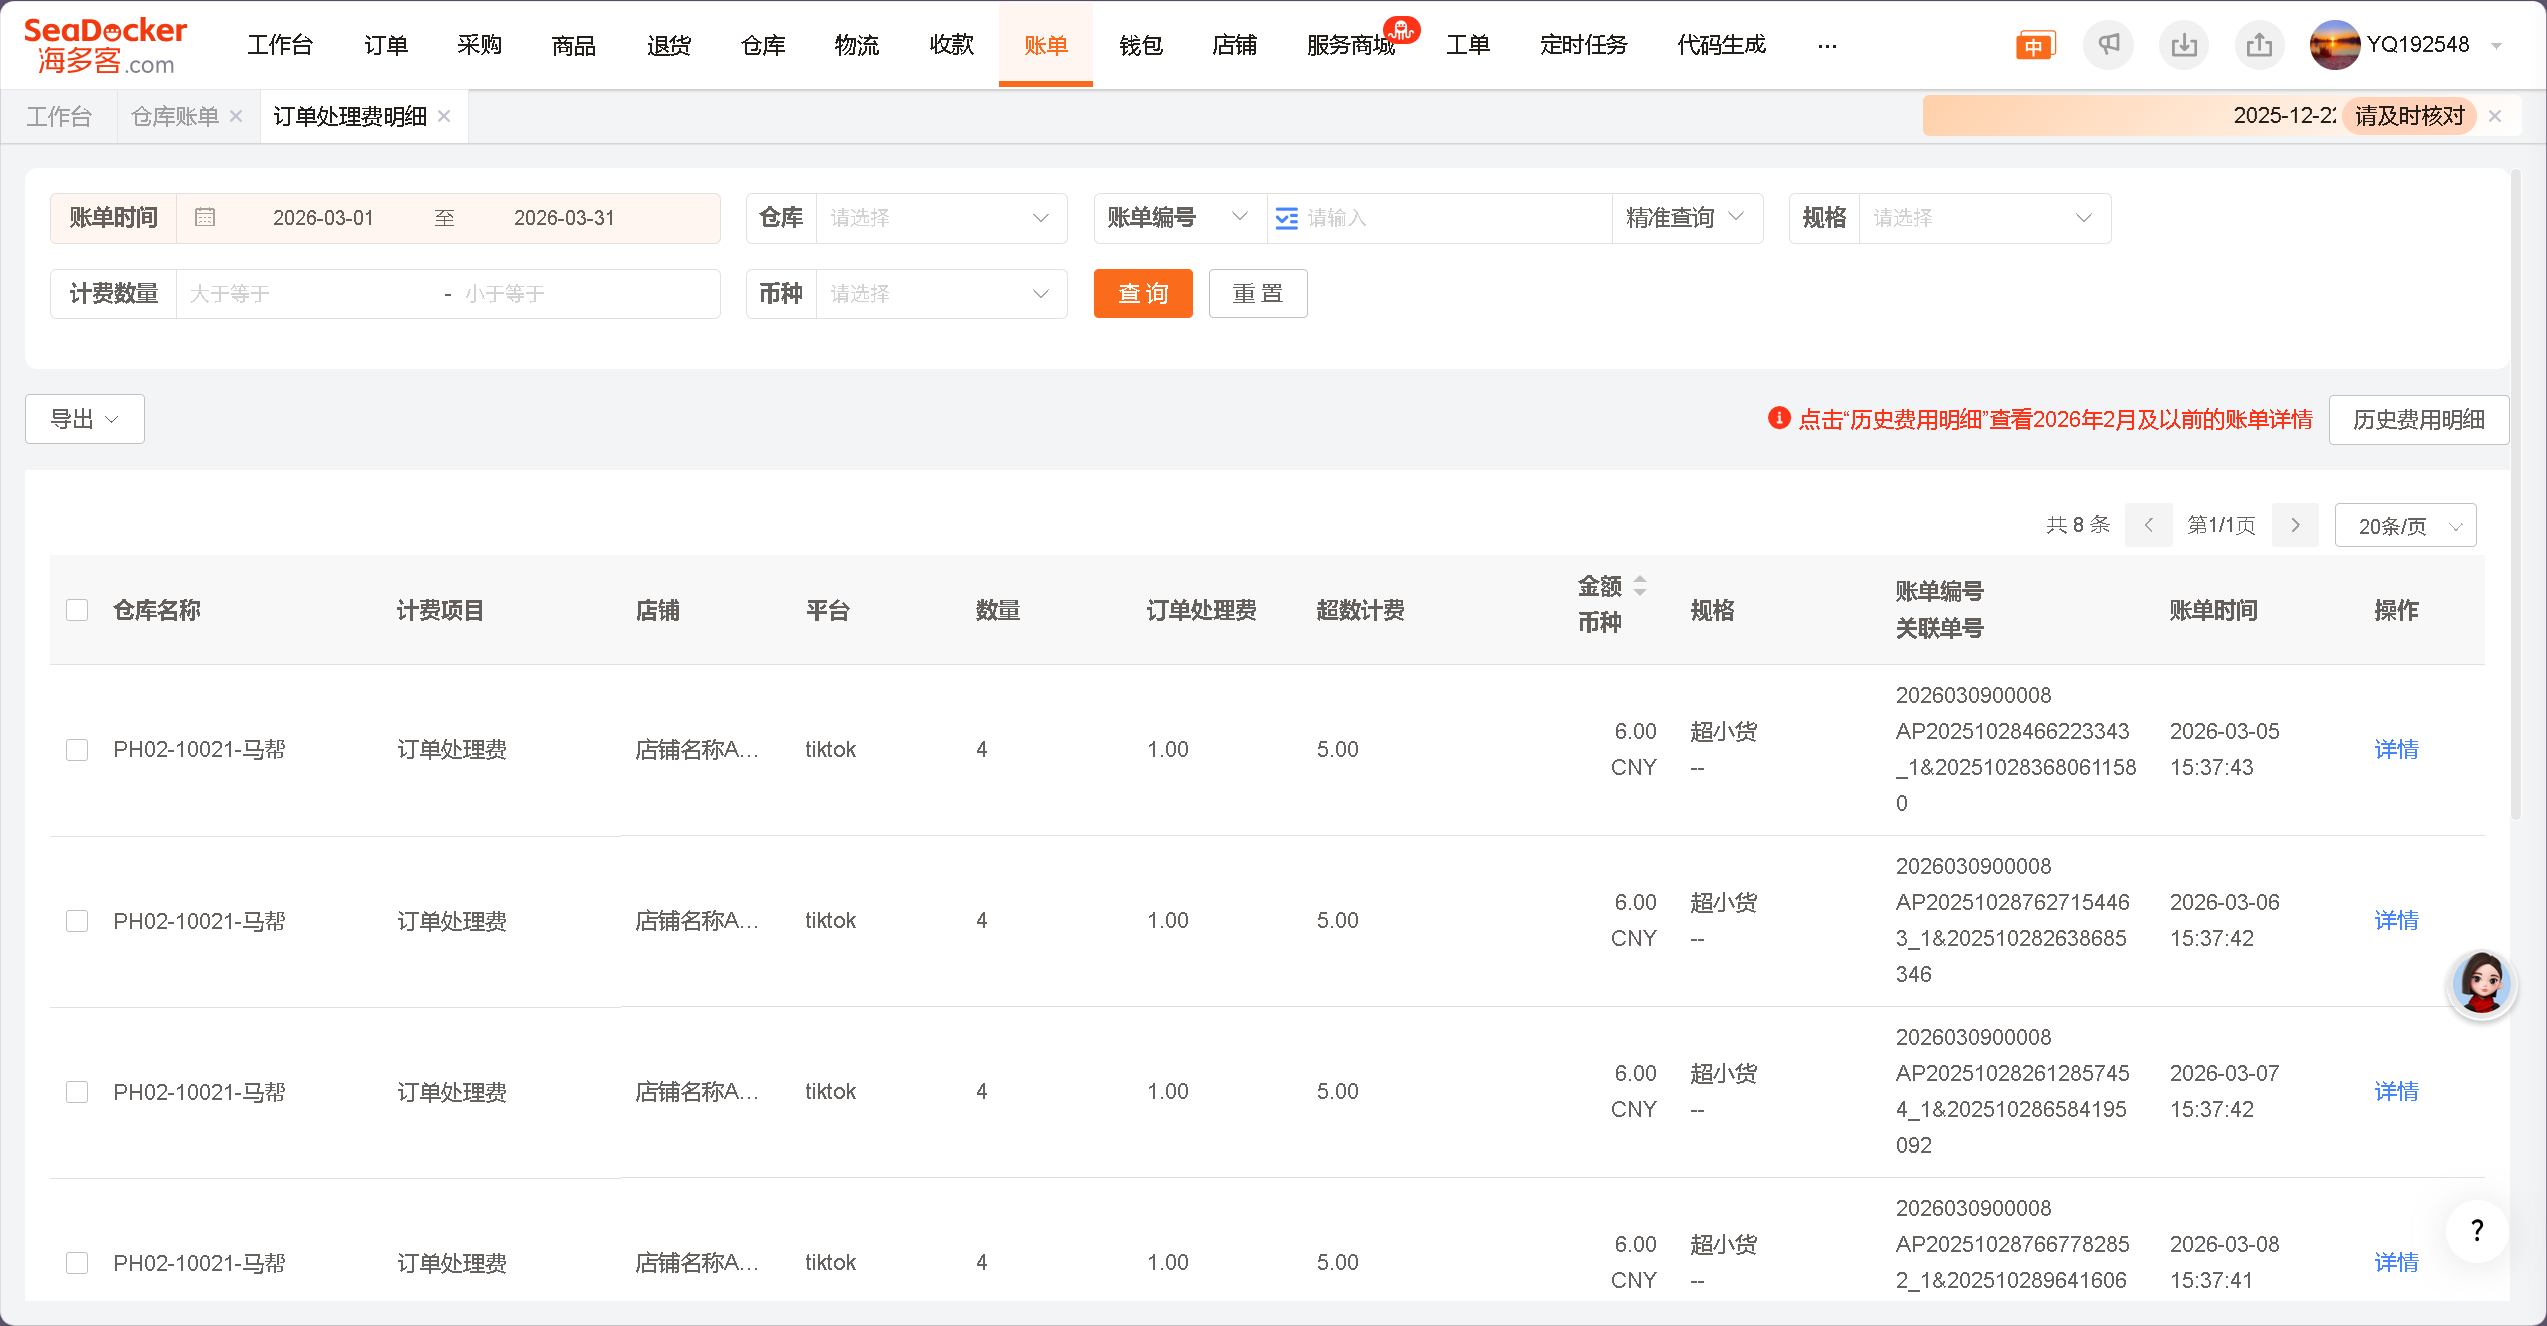Screen dimensions: 2547x1326
Task: Open the download center icon
Action: click(x=2184, y=45)
